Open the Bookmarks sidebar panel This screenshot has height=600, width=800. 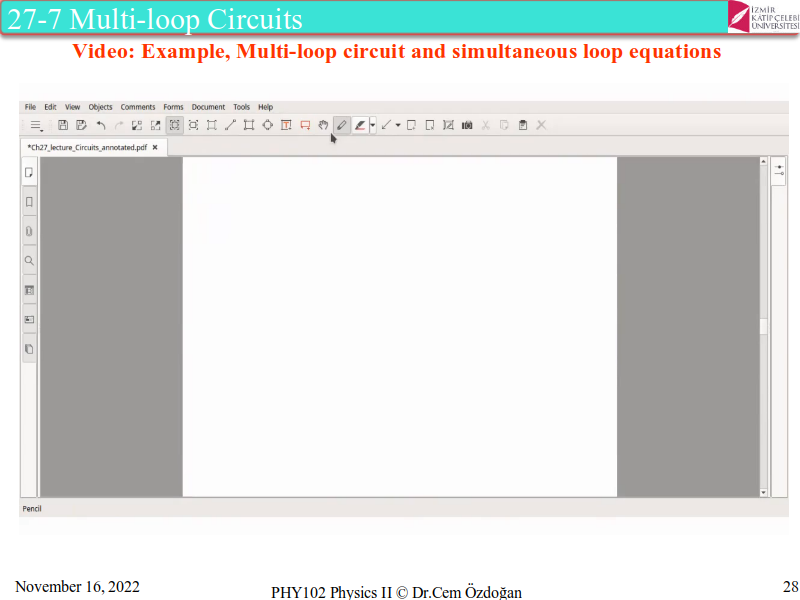pyautogui.click(x=29, y=202)
